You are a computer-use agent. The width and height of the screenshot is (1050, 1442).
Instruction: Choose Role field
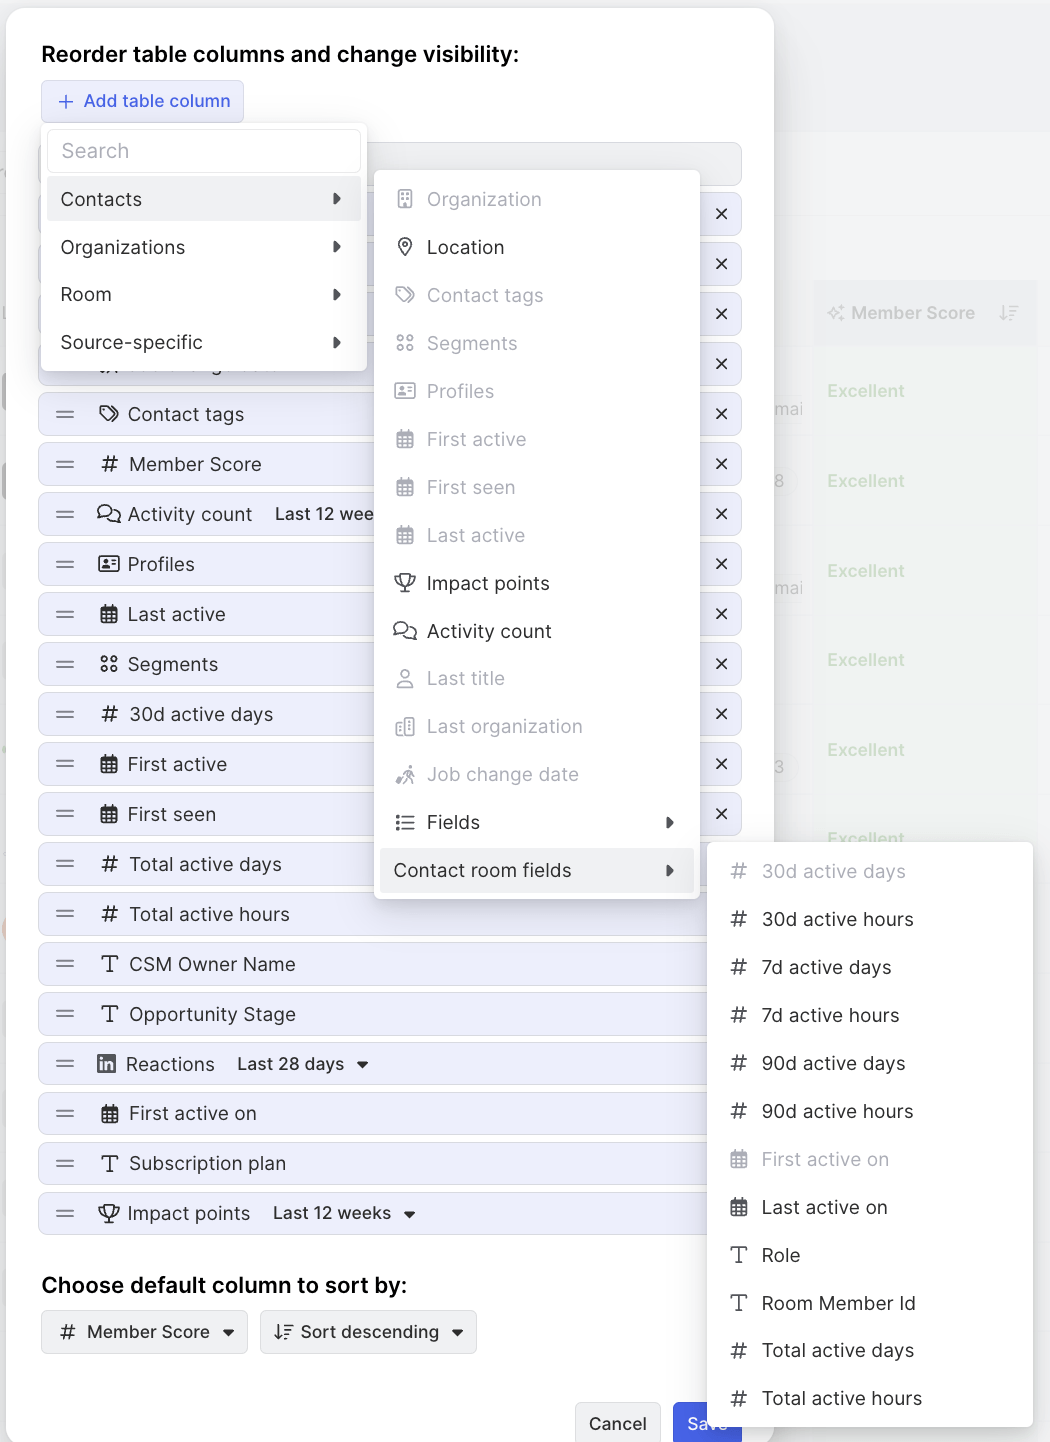(x=870, y=1255)
